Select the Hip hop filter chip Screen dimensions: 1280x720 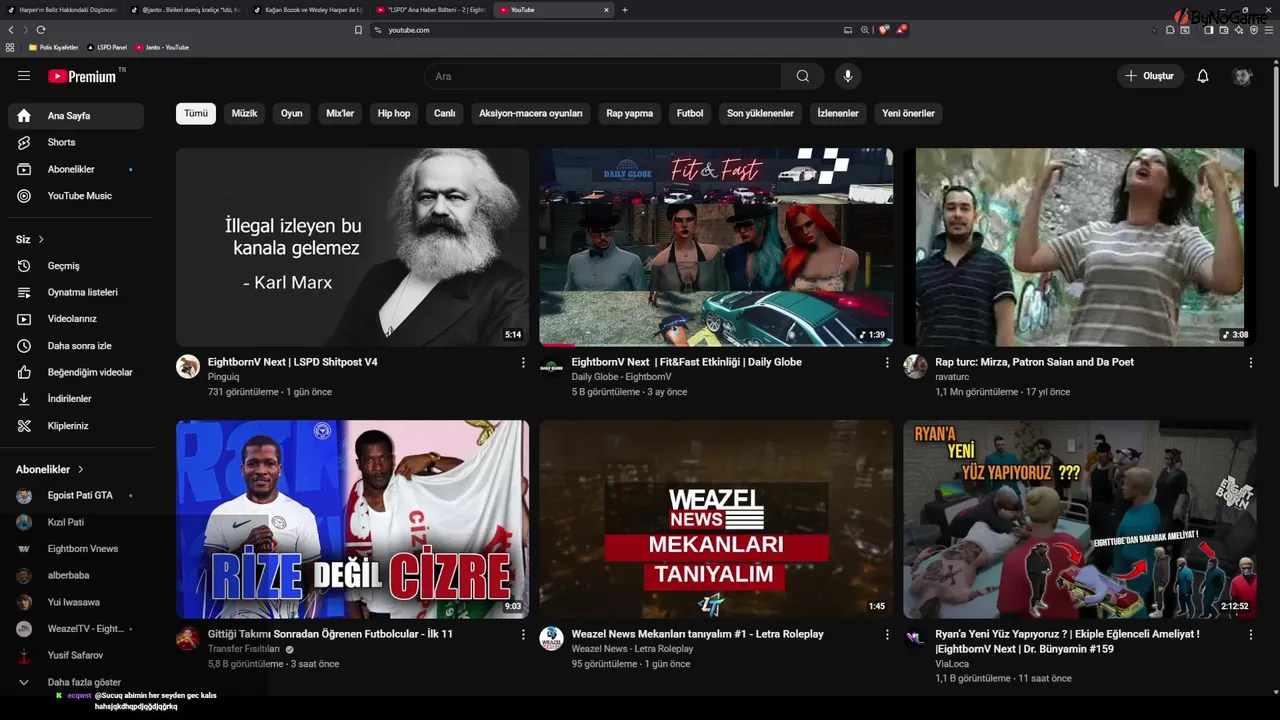pos(394,114)
